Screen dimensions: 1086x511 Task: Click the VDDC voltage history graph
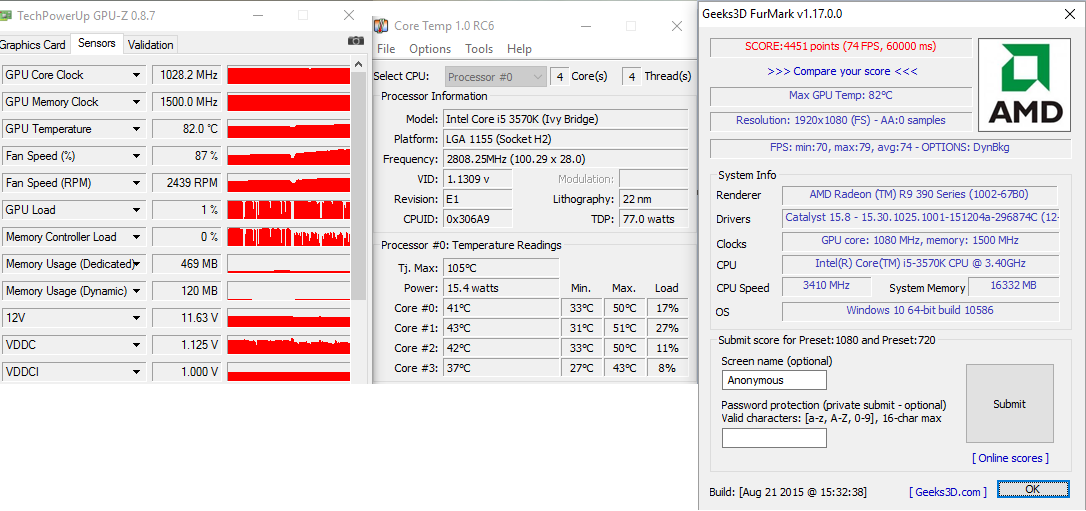[289, 345]
